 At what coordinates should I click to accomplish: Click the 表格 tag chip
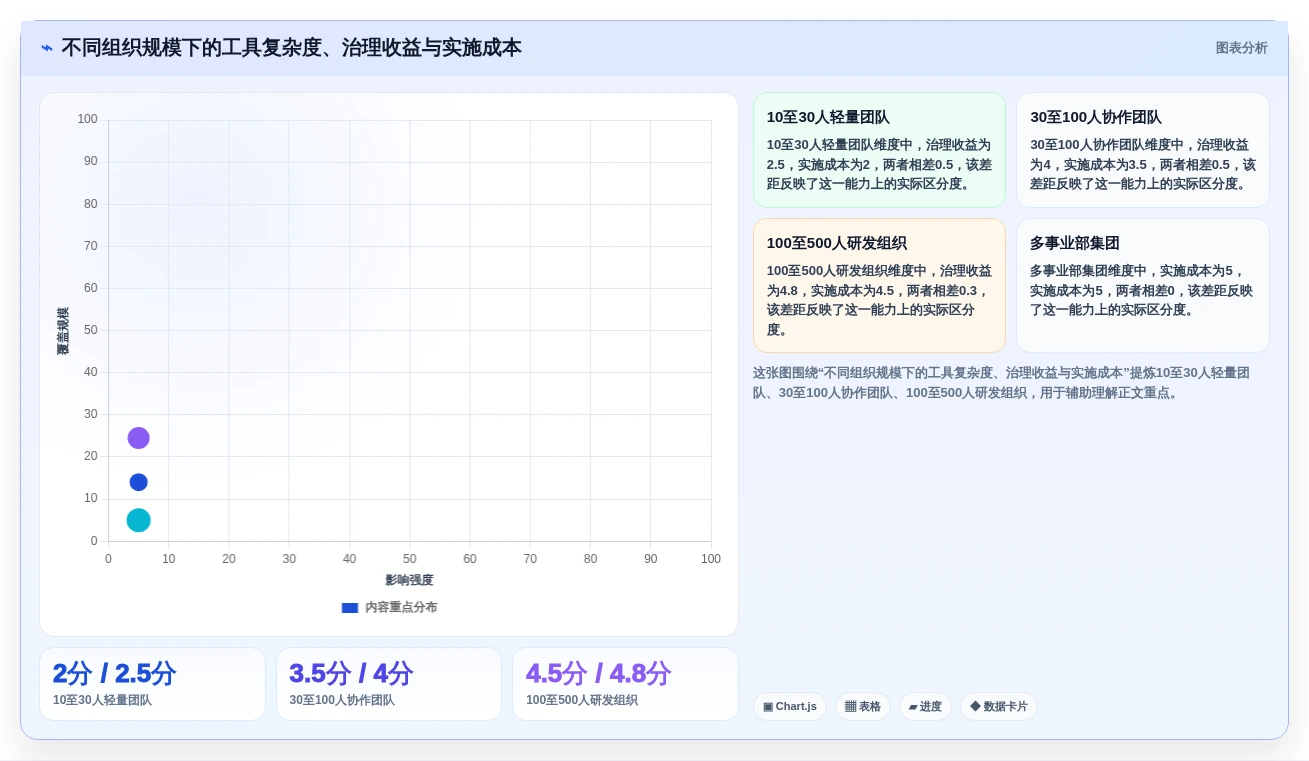click(863, 707)
